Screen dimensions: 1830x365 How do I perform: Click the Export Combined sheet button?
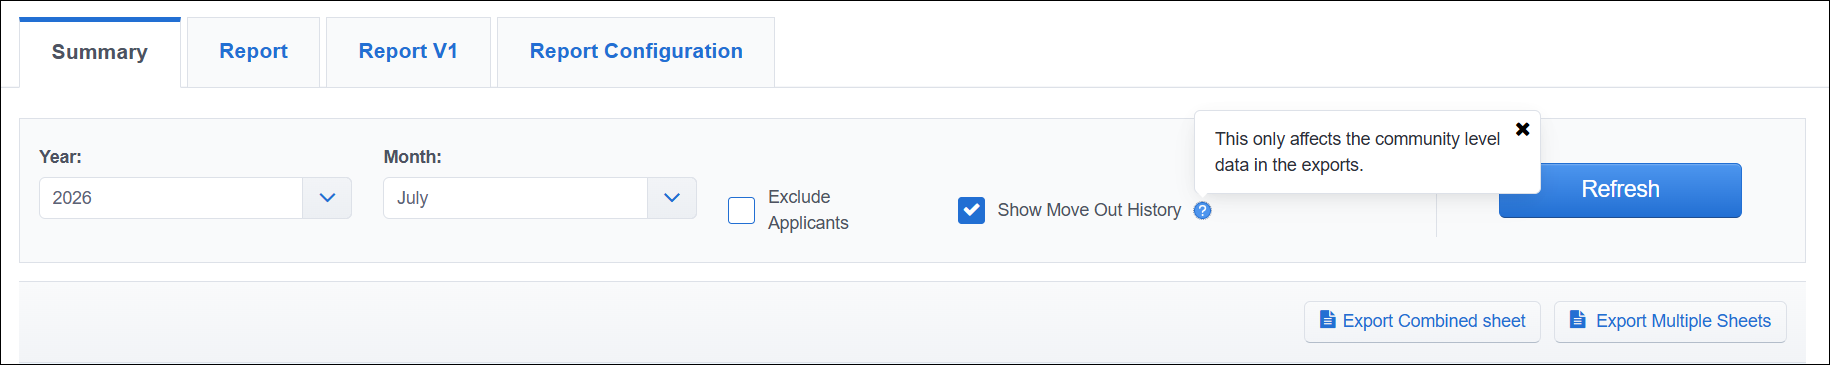1422,321
